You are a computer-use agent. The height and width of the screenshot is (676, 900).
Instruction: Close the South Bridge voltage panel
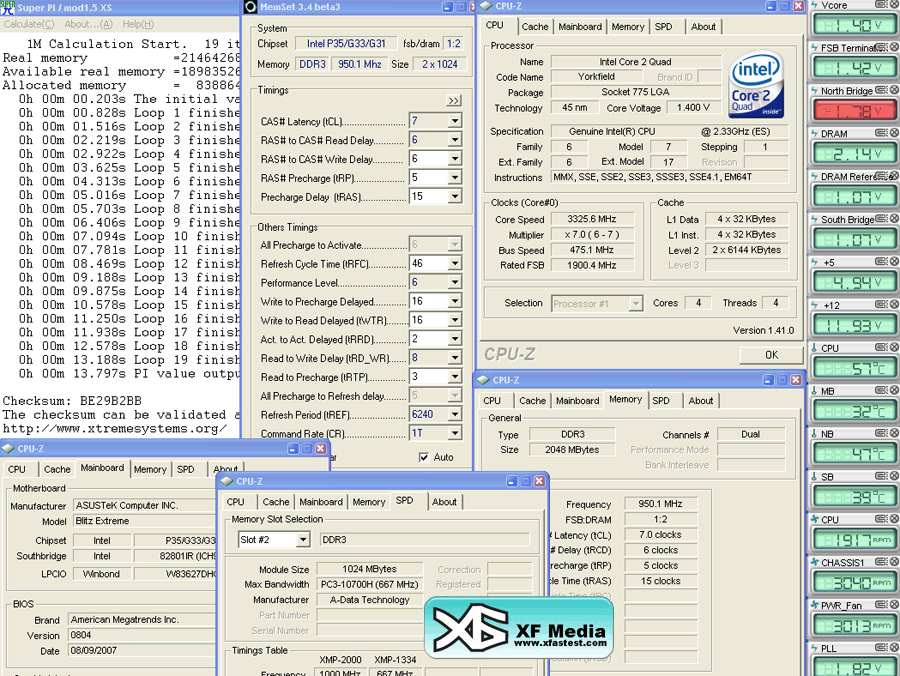pyautogui.click(x=894, y=219)
